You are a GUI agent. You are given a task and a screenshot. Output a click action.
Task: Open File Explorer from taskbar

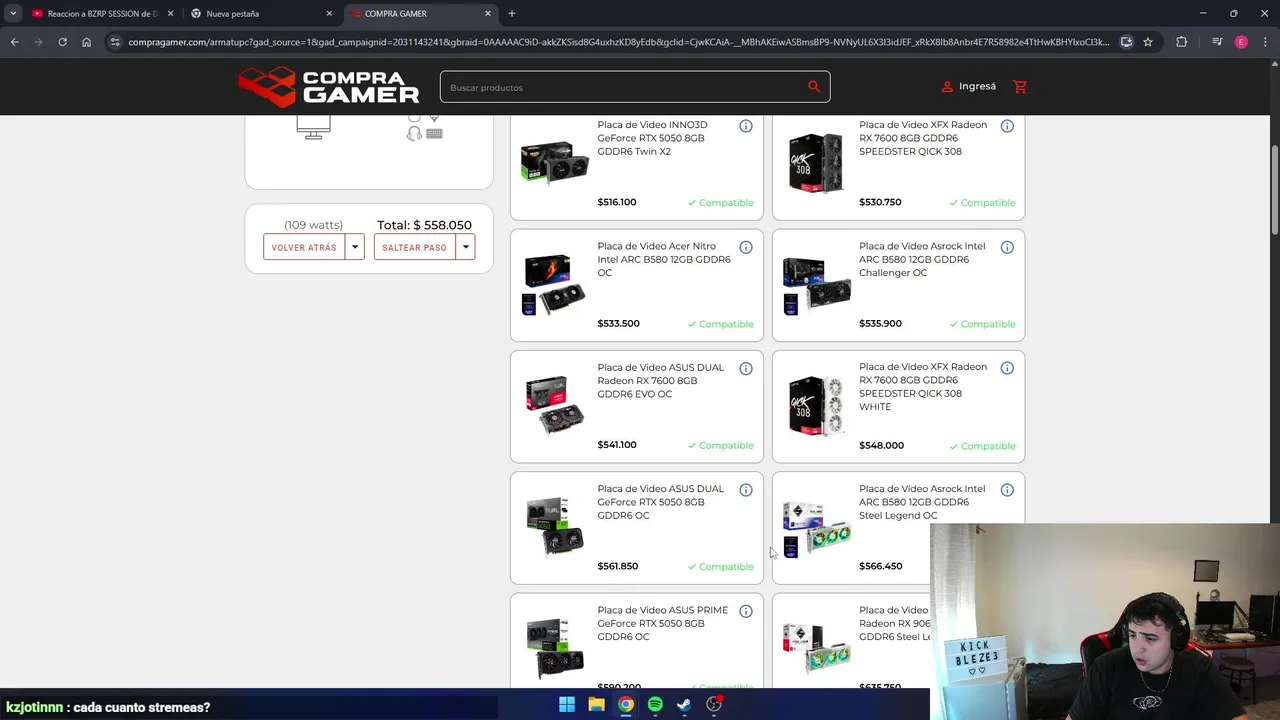pos(596,705)
